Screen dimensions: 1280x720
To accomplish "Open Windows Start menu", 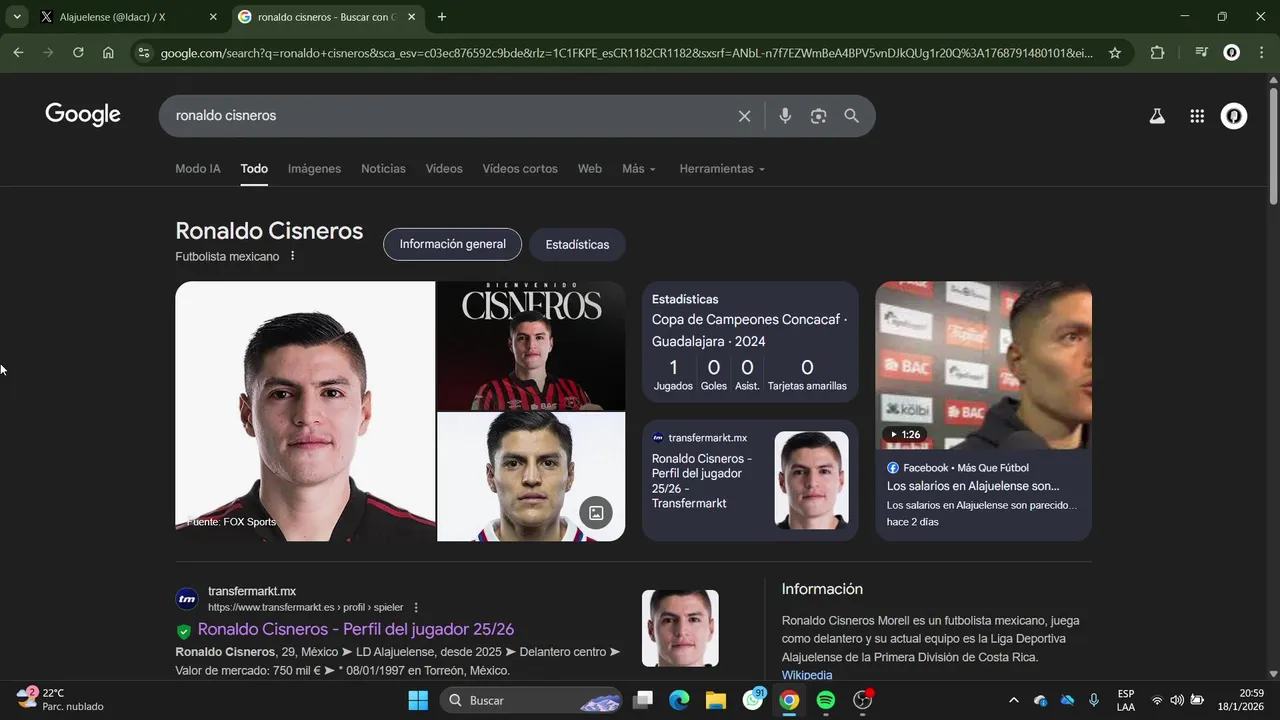I will (418, 700).
